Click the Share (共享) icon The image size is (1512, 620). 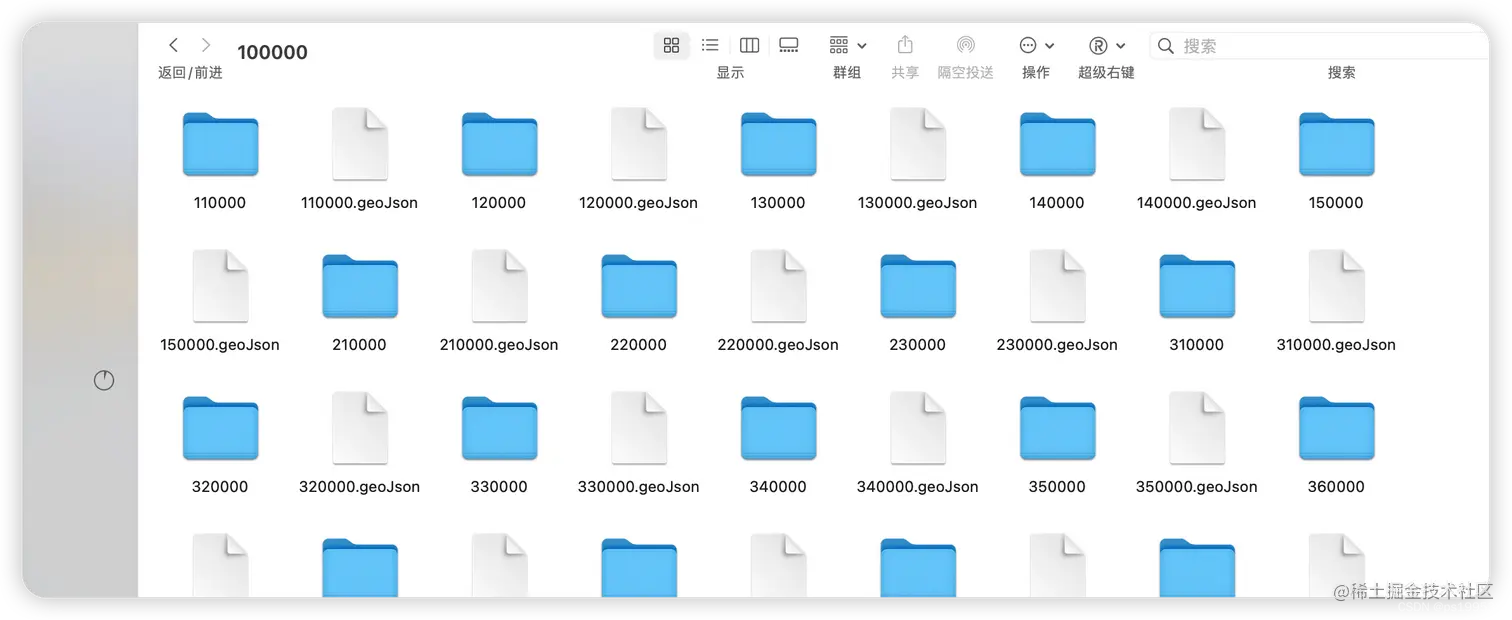[905, 45]
